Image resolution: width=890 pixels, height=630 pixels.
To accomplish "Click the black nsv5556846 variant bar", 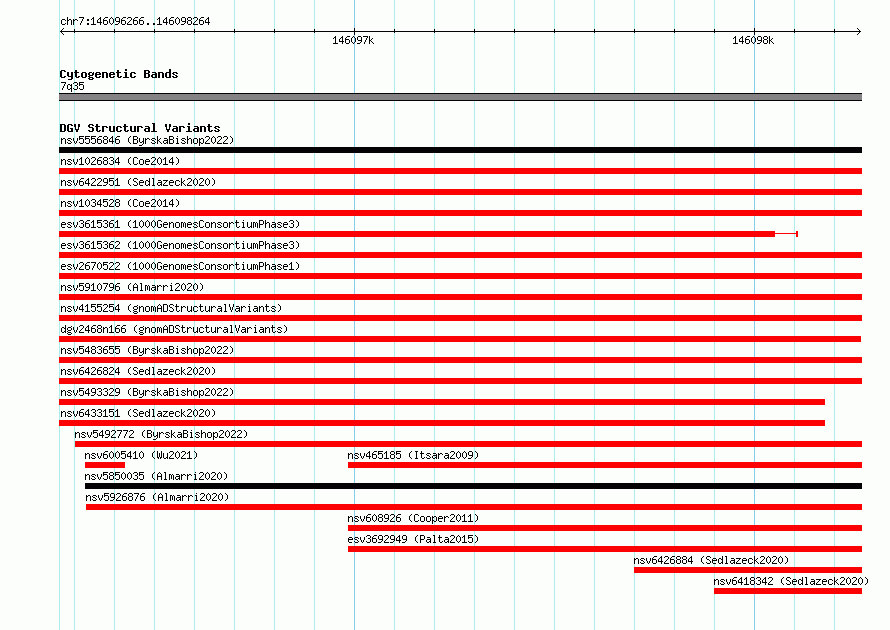I will tap(460, 150).
